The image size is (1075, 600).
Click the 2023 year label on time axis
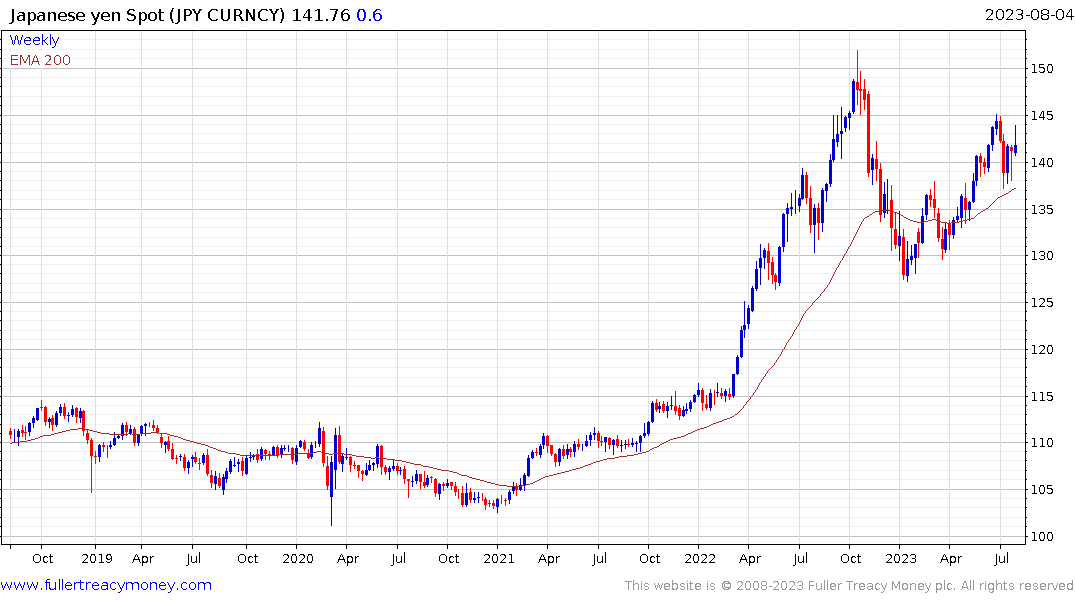[901, 559]
